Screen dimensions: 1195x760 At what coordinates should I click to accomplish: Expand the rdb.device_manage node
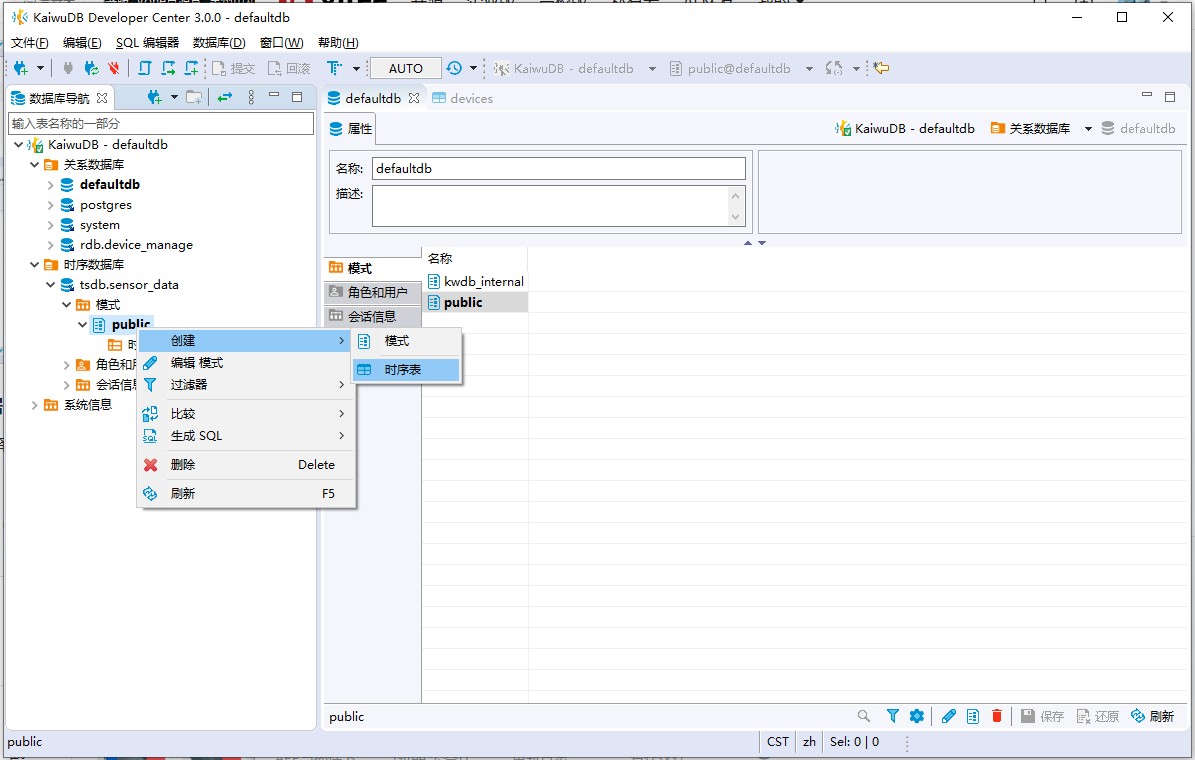(x=50, y=245)
